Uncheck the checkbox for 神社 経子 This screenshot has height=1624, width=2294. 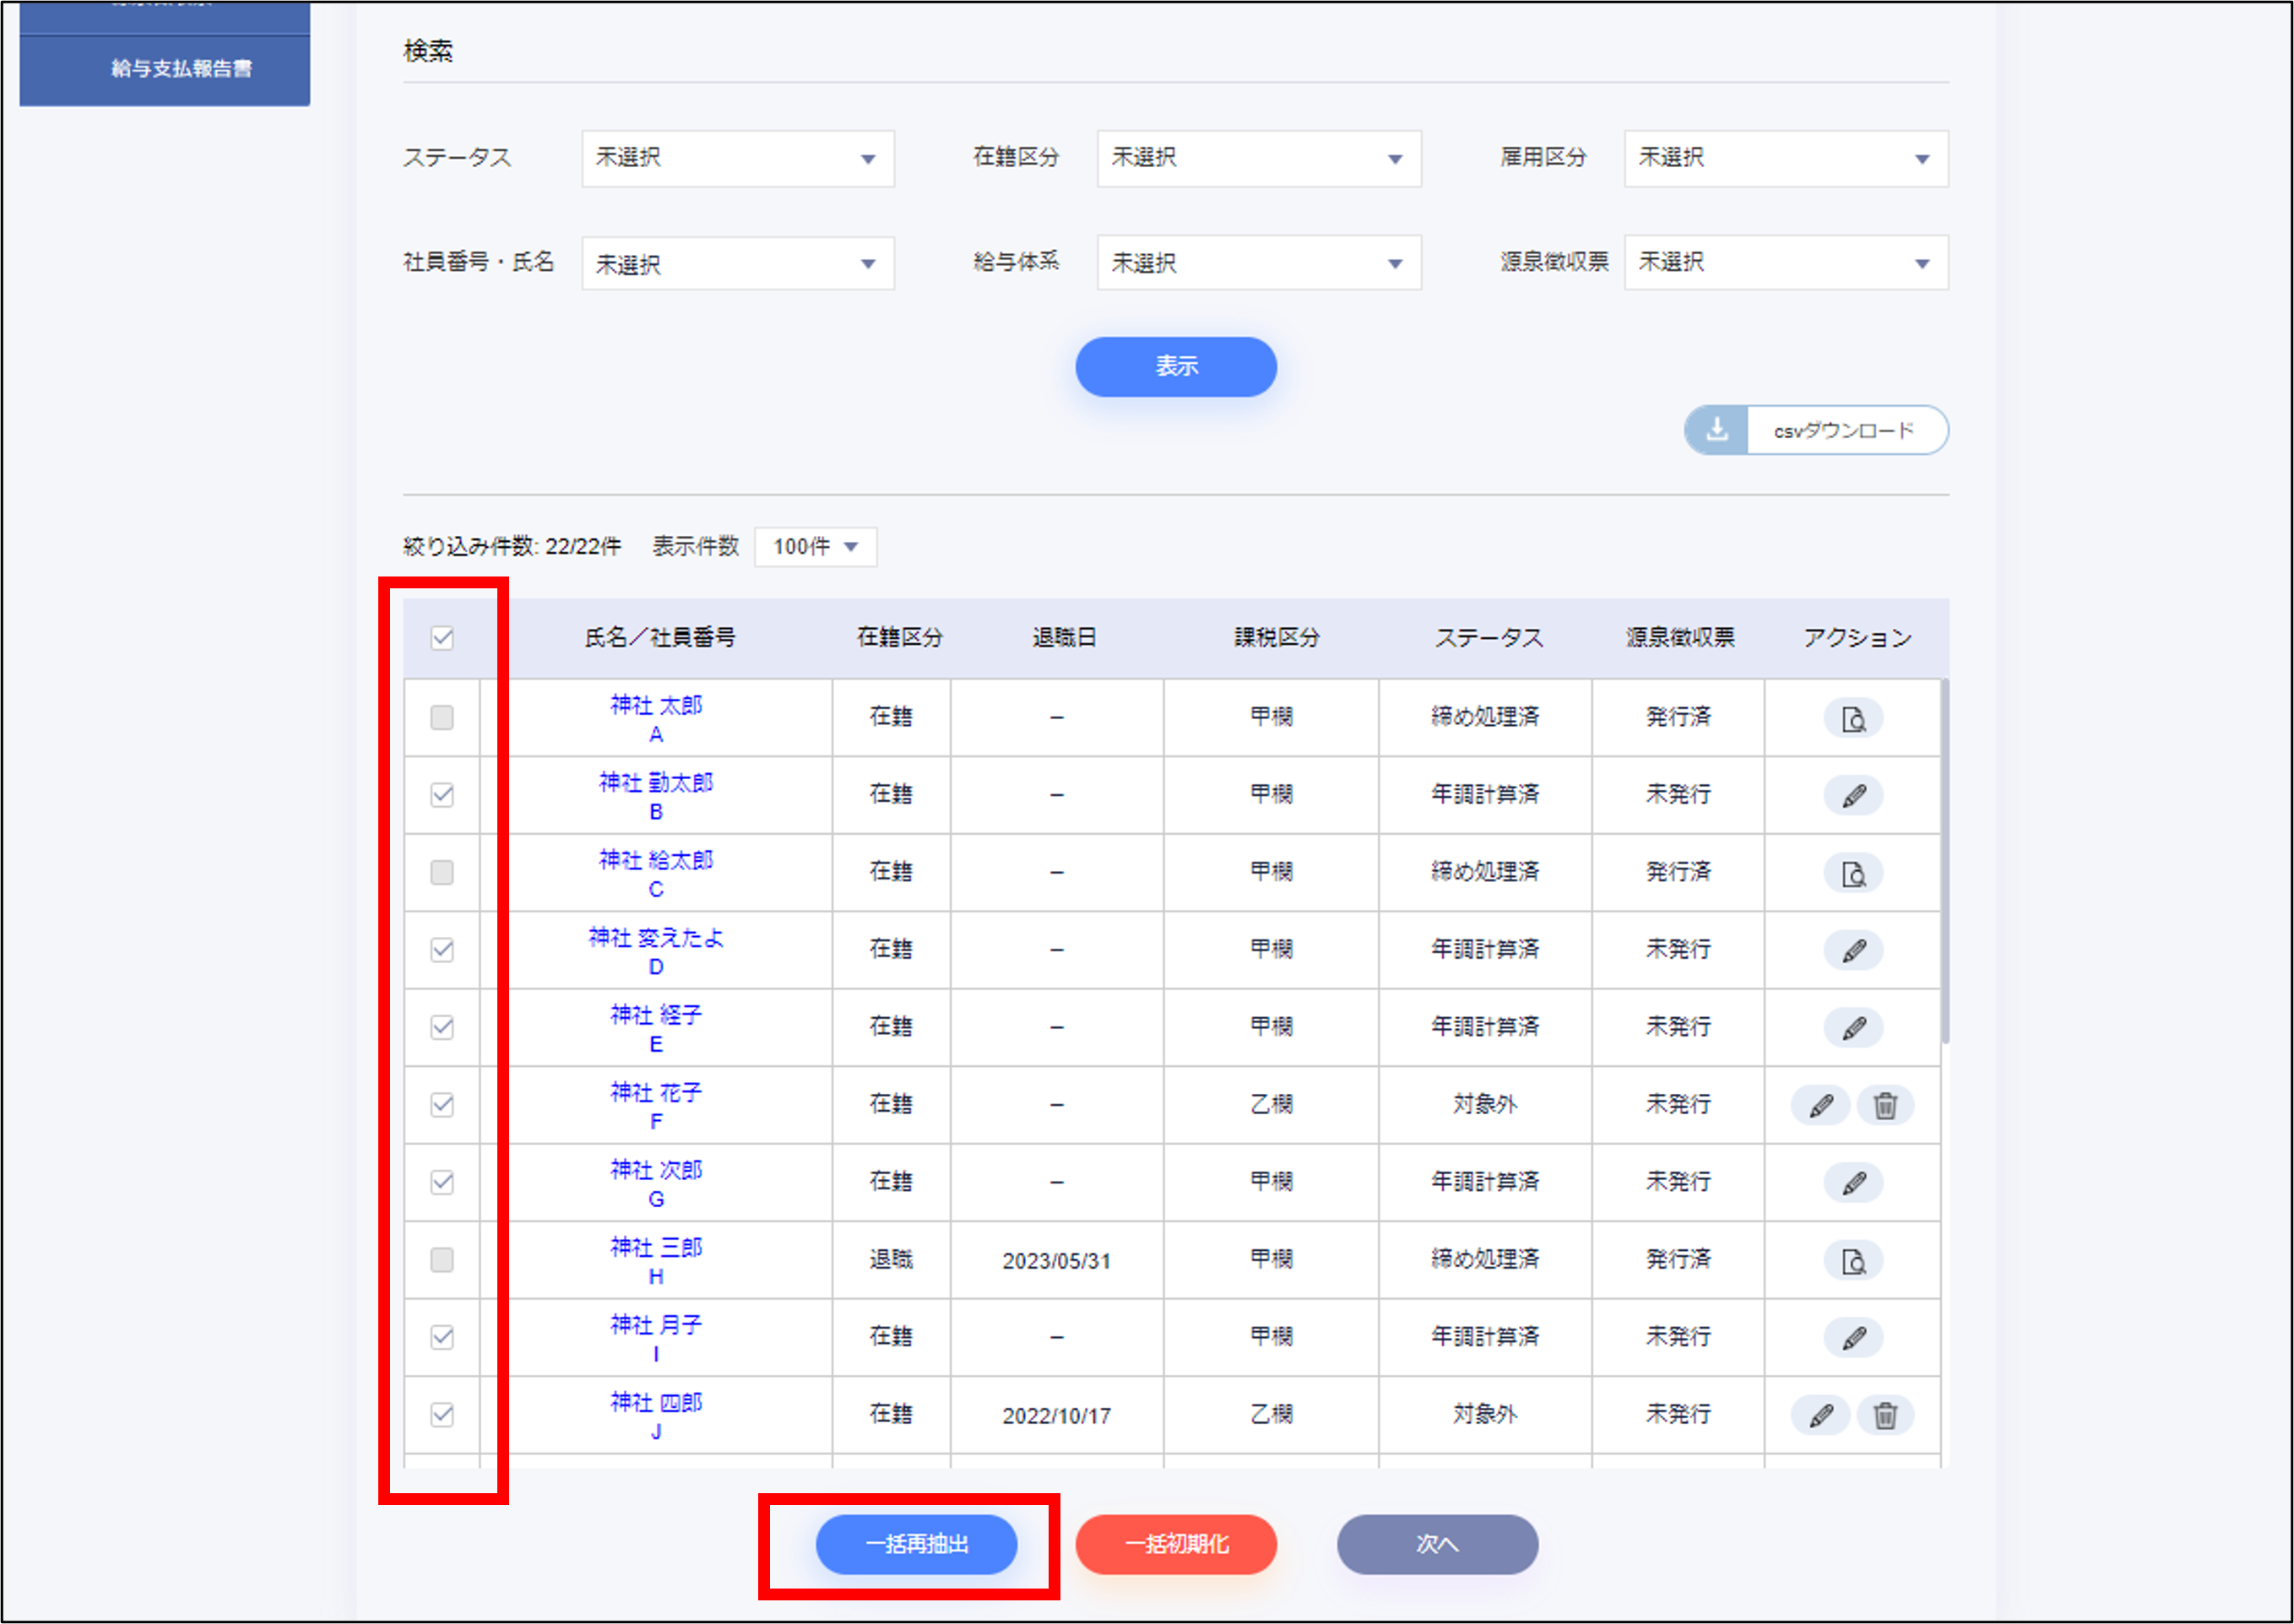tap(442, 1027)
